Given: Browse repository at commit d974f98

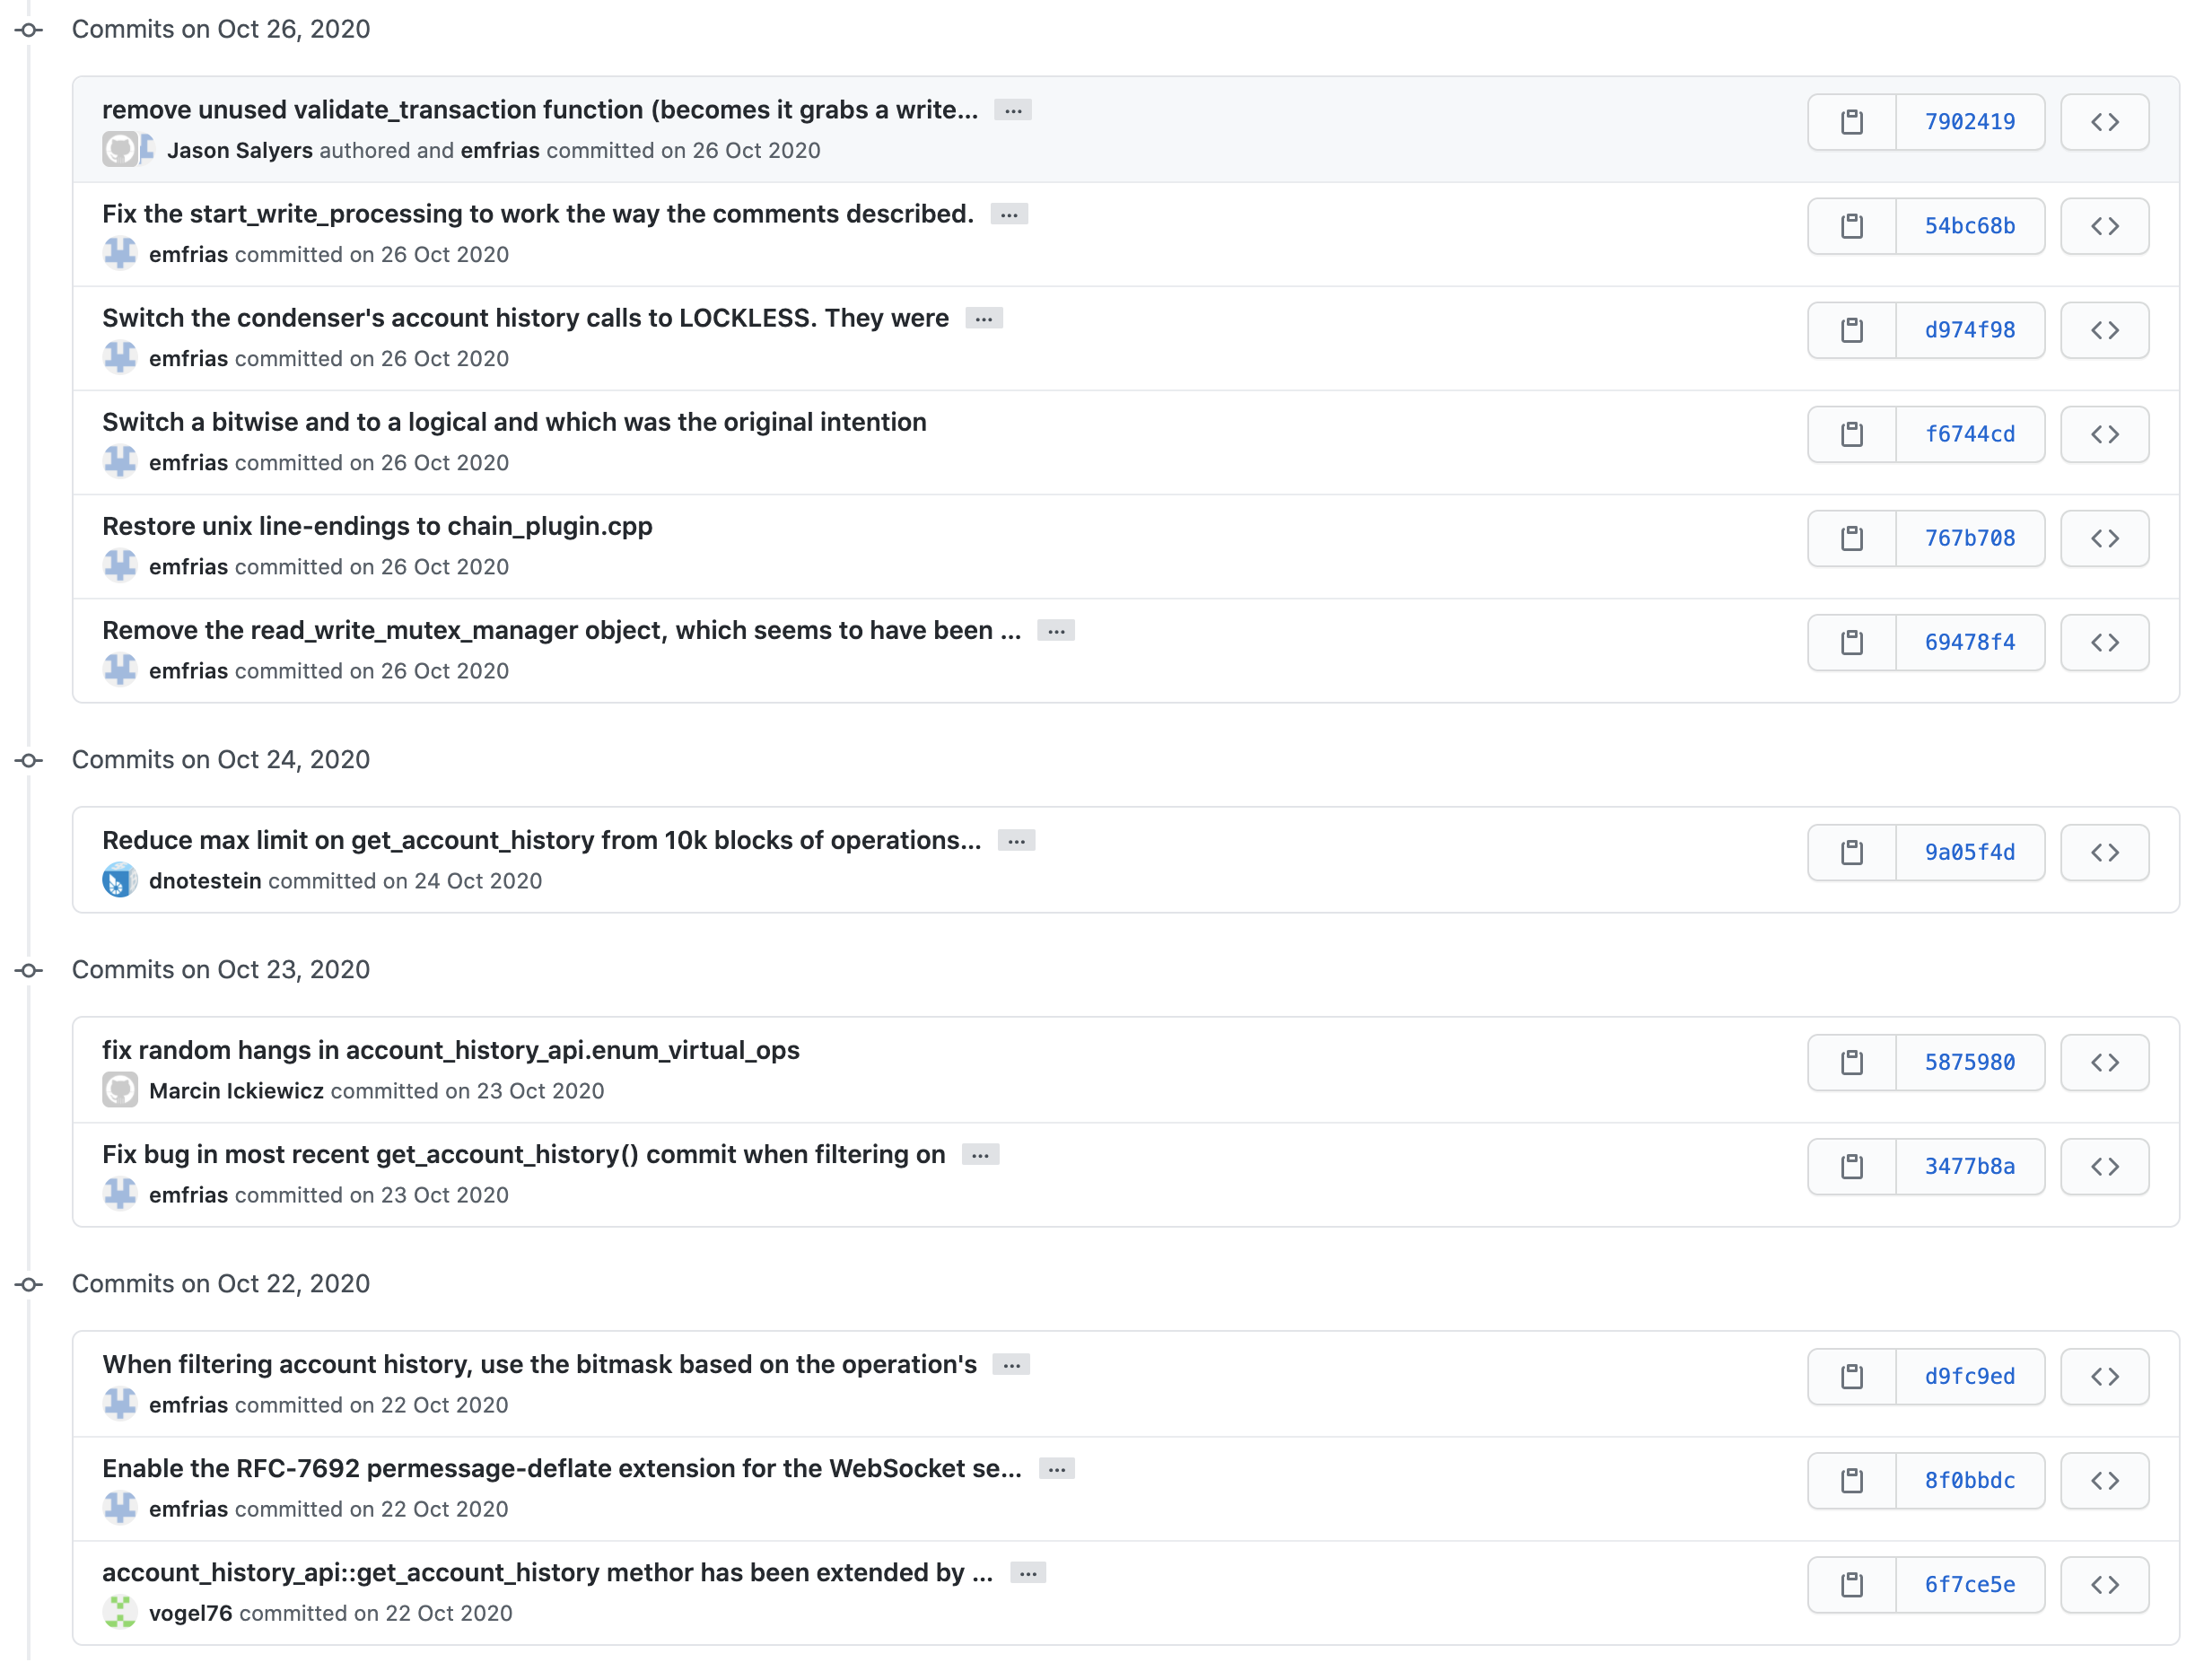Looking at the screenshot, I should pyautogui.click(x=2104, y=330).
